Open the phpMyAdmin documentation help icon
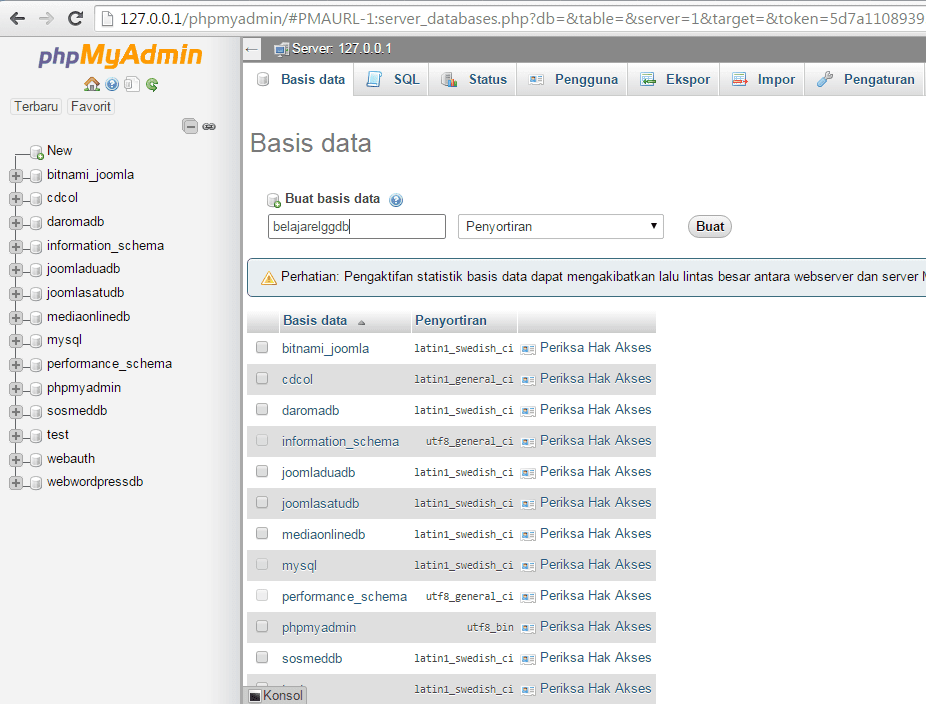The width and height of the screenshot is (926, 704). [112, 84]
